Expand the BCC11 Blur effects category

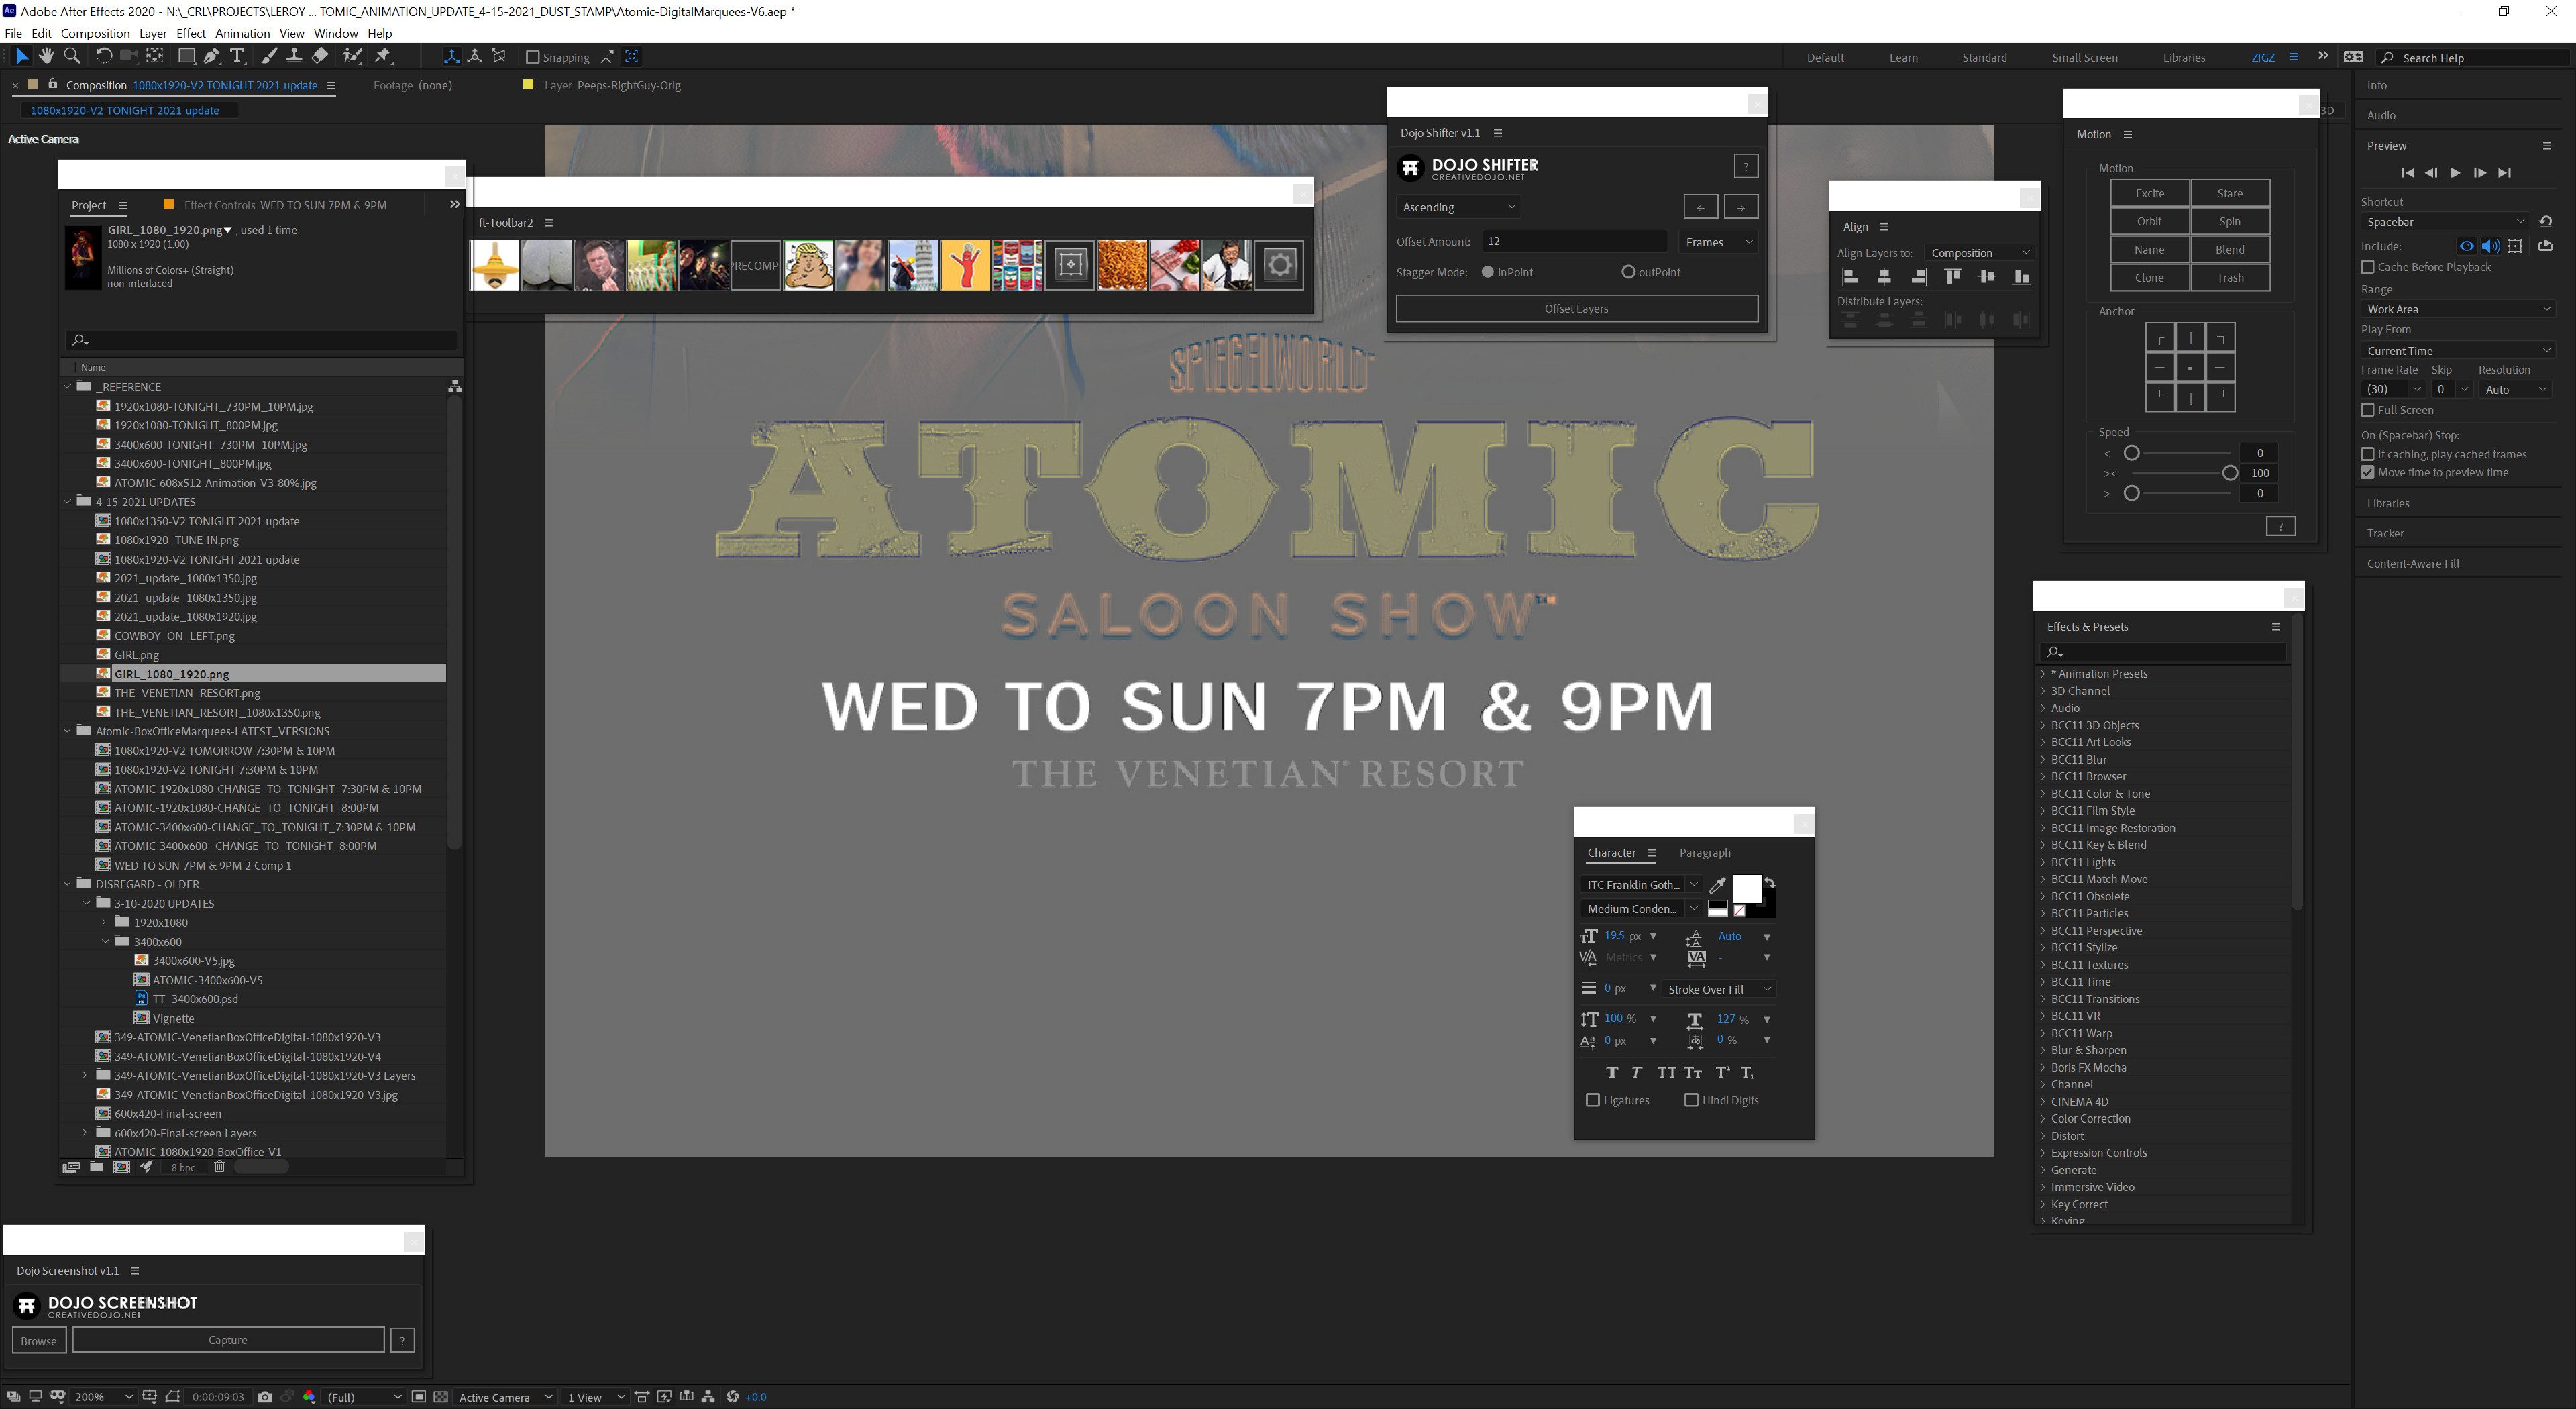[2043, 760]
